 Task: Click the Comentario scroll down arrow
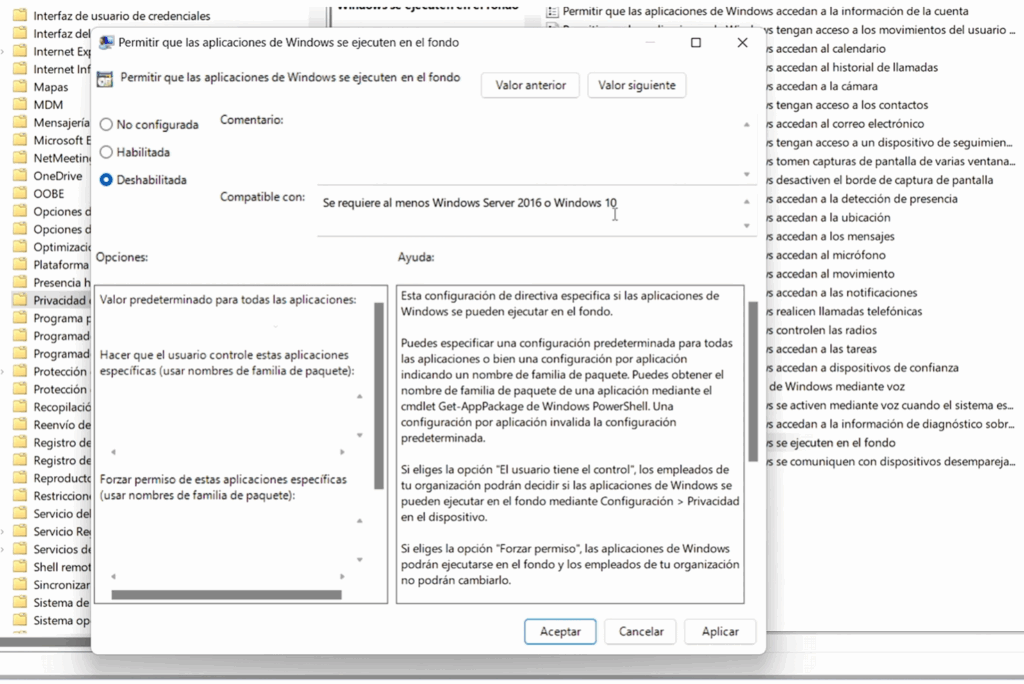[x=746, y=174]
